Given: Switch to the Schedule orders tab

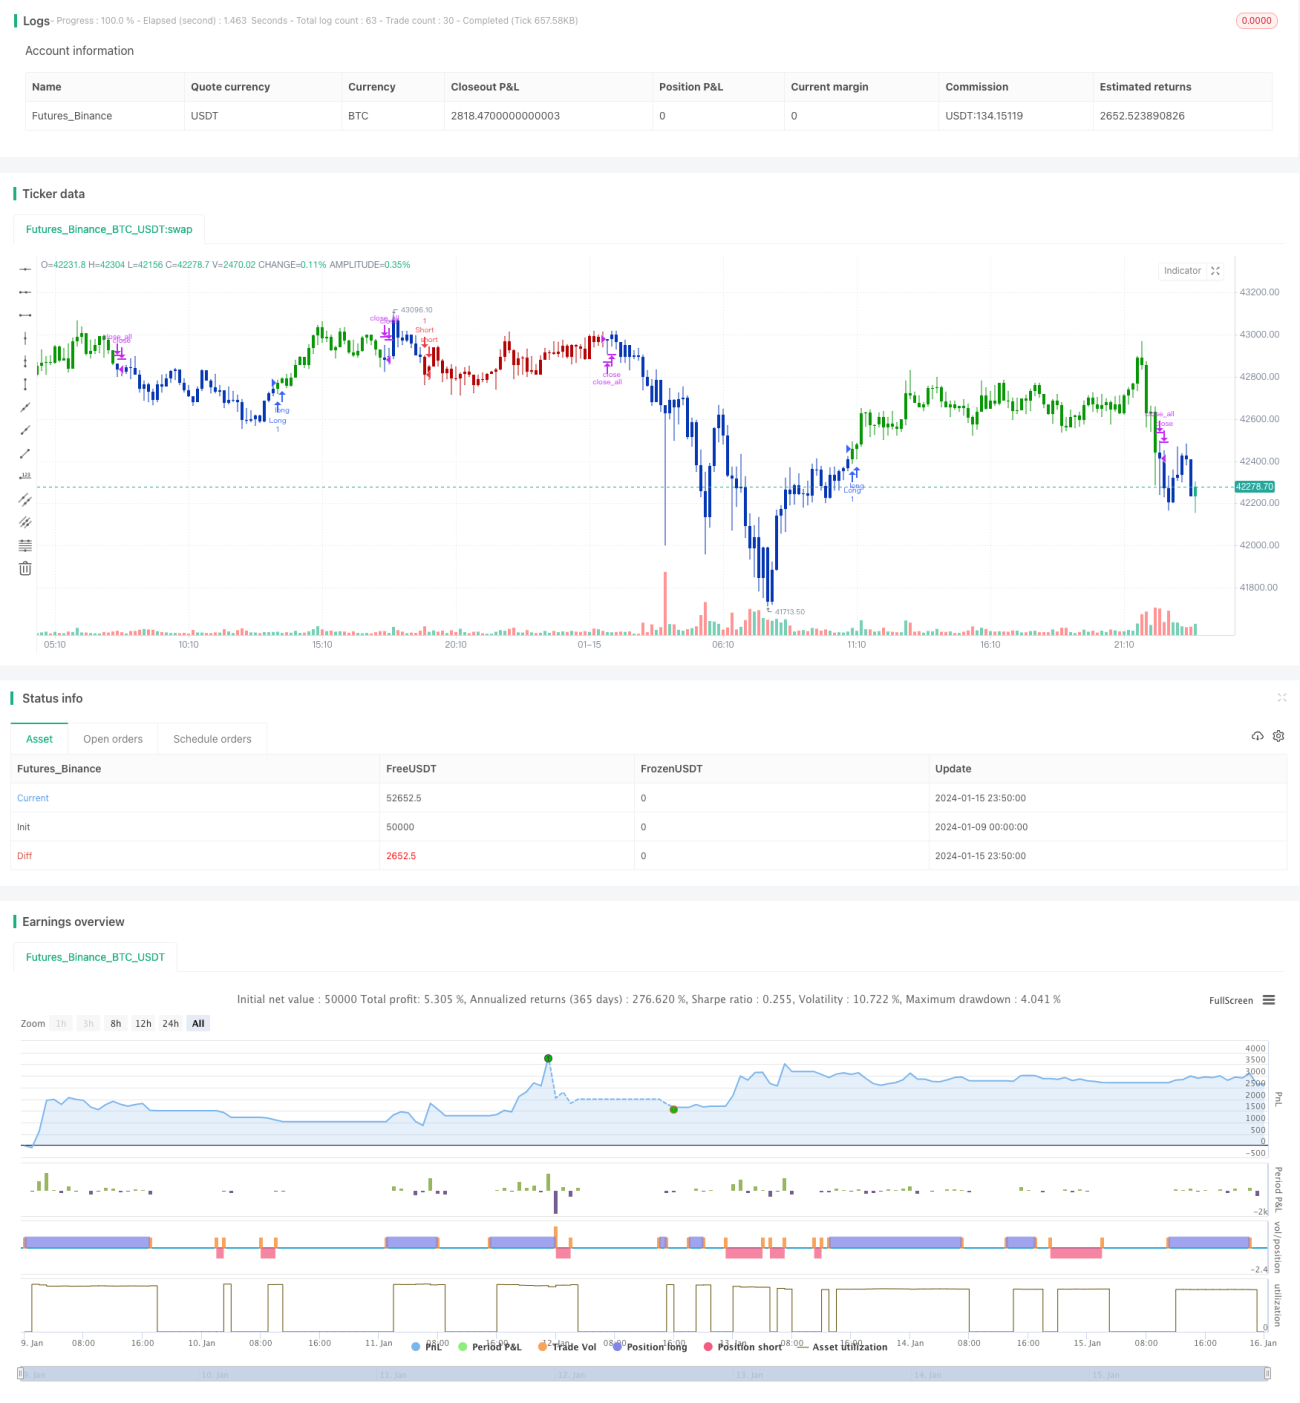Looking at the screenshot, I should click(212, 739).
